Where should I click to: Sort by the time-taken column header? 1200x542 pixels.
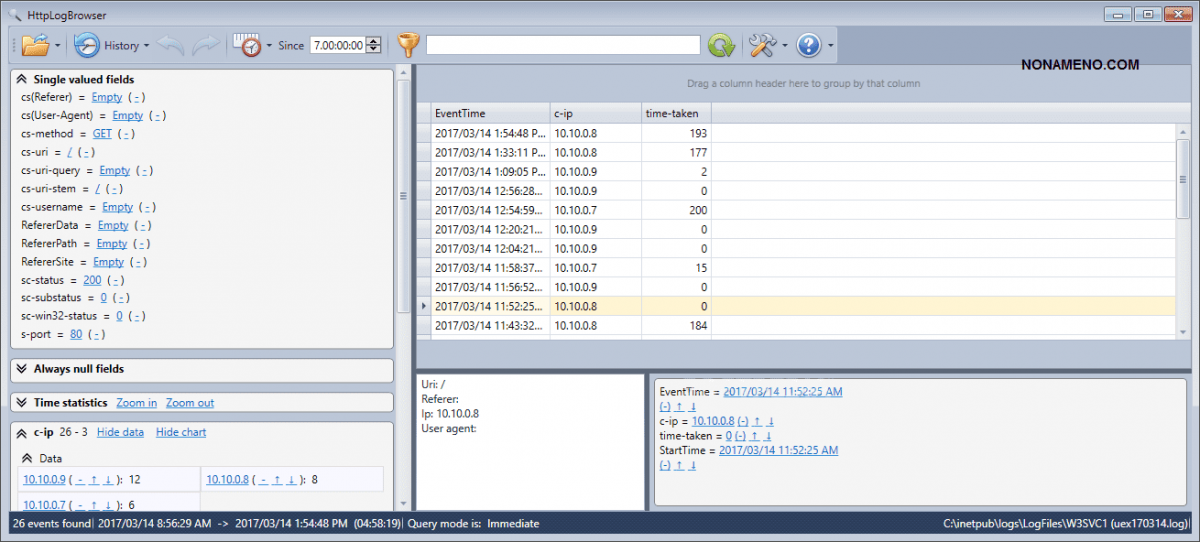click(x=671, y=113)
